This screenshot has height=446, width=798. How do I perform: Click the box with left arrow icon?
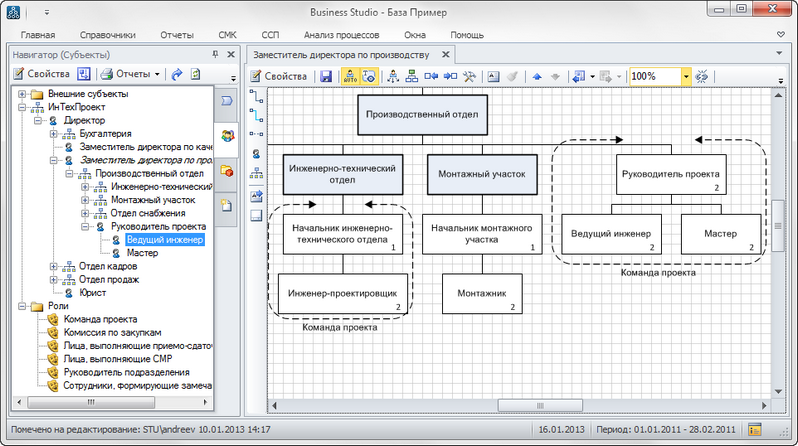pos(431,76)
